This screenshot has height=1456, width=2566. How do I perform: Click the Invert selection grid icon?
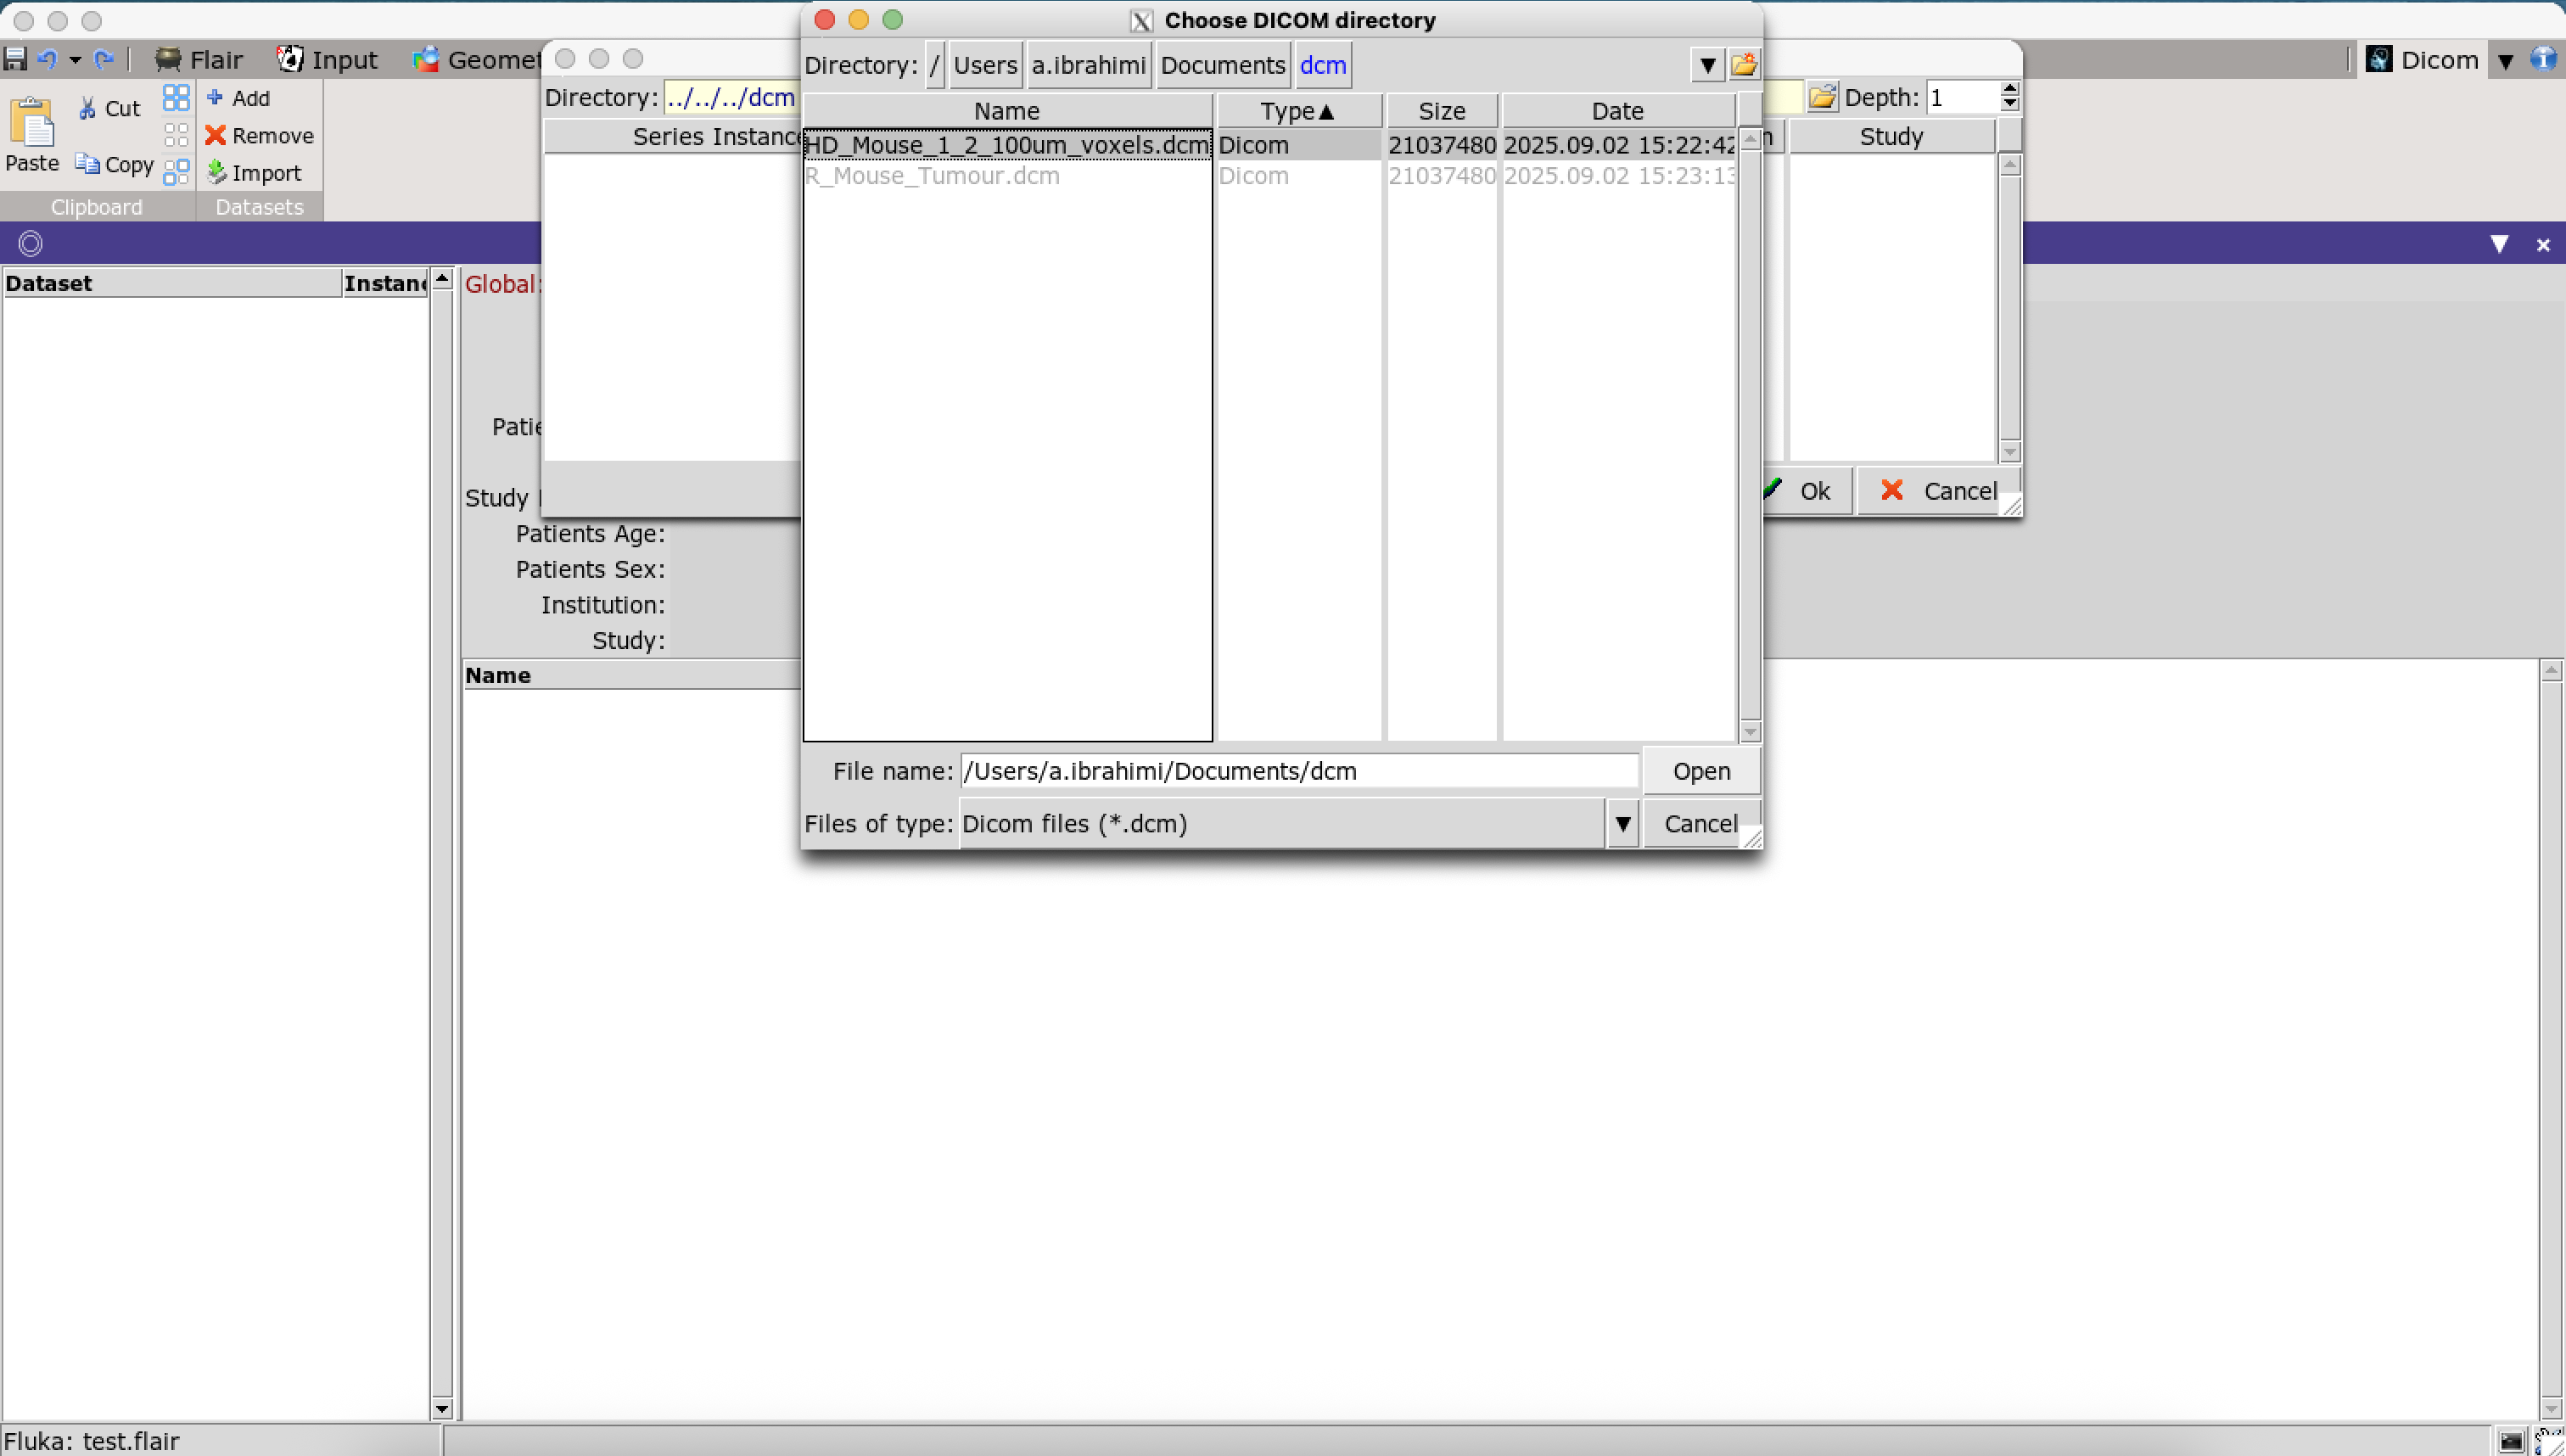(176, 172)
